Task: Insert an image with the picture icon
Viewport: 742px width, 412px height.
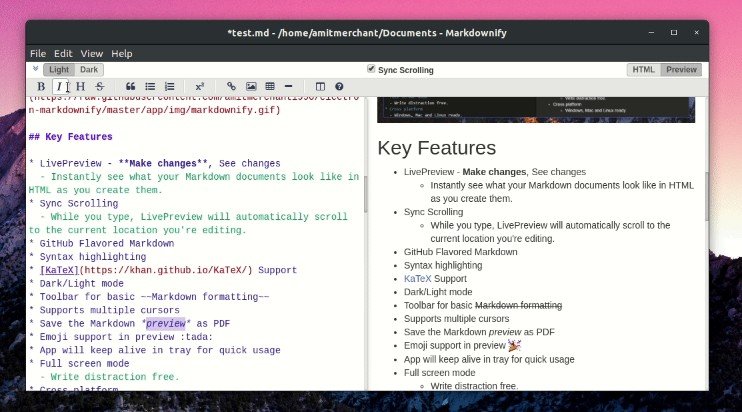Action: 251,87
